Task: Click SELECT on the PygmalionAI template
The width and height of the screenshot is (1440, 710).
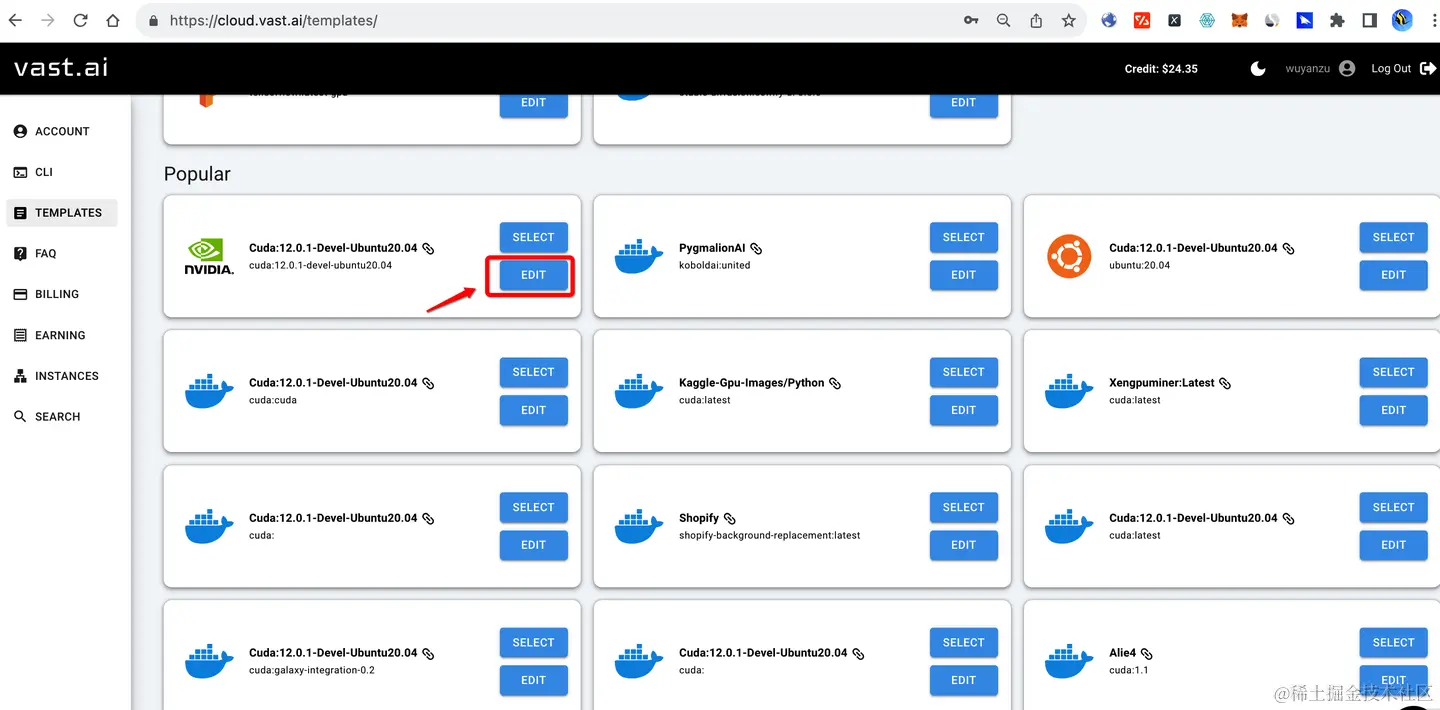Action: coord(963,237)
